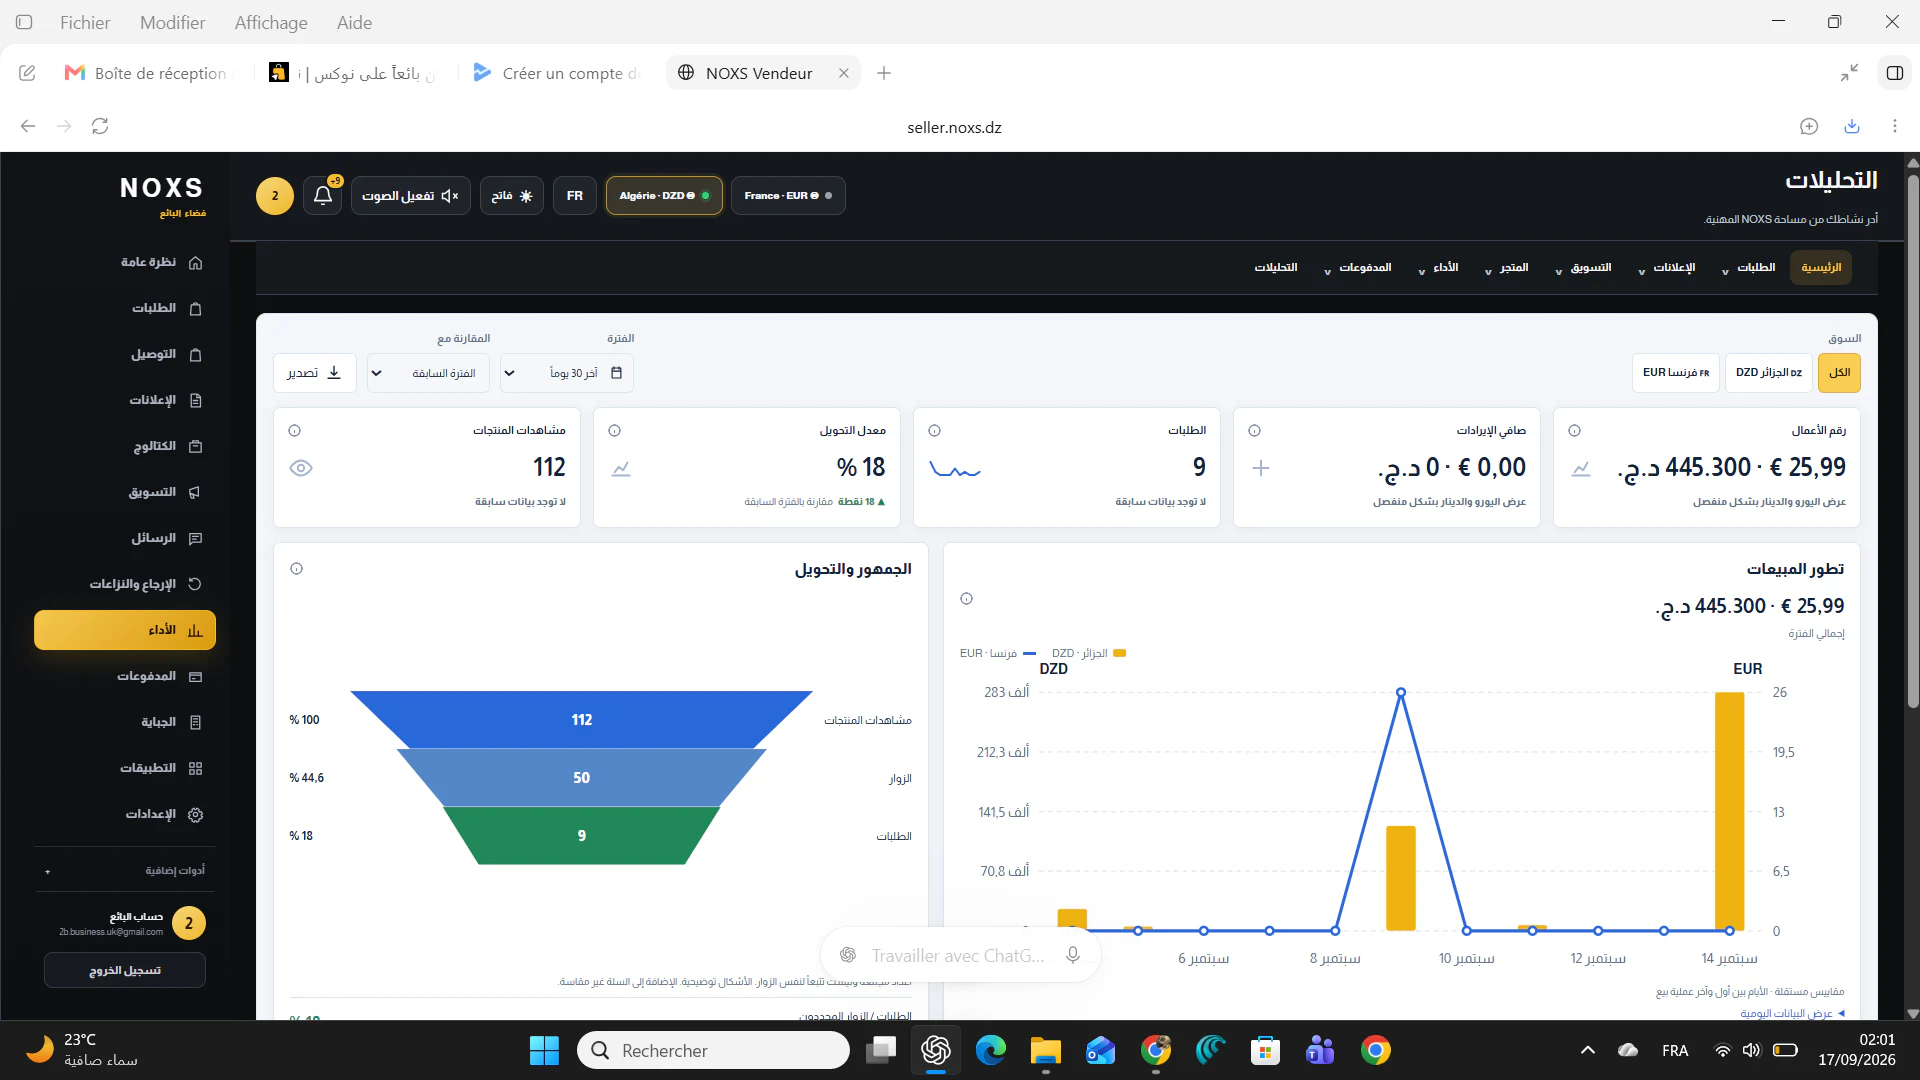Screen dimensions: 1920x1080
Task: Click the microphone in ChatGPT bar
Action: coord(1073,955)
